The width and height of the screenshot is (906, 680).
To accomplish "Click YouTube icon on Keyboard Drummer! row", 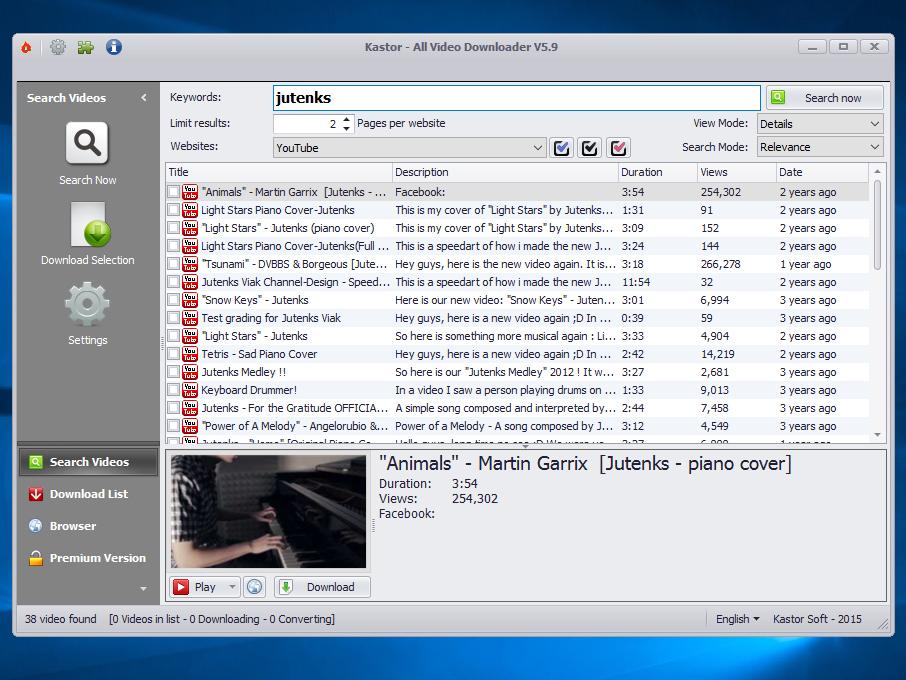I will tap(190, 390).
